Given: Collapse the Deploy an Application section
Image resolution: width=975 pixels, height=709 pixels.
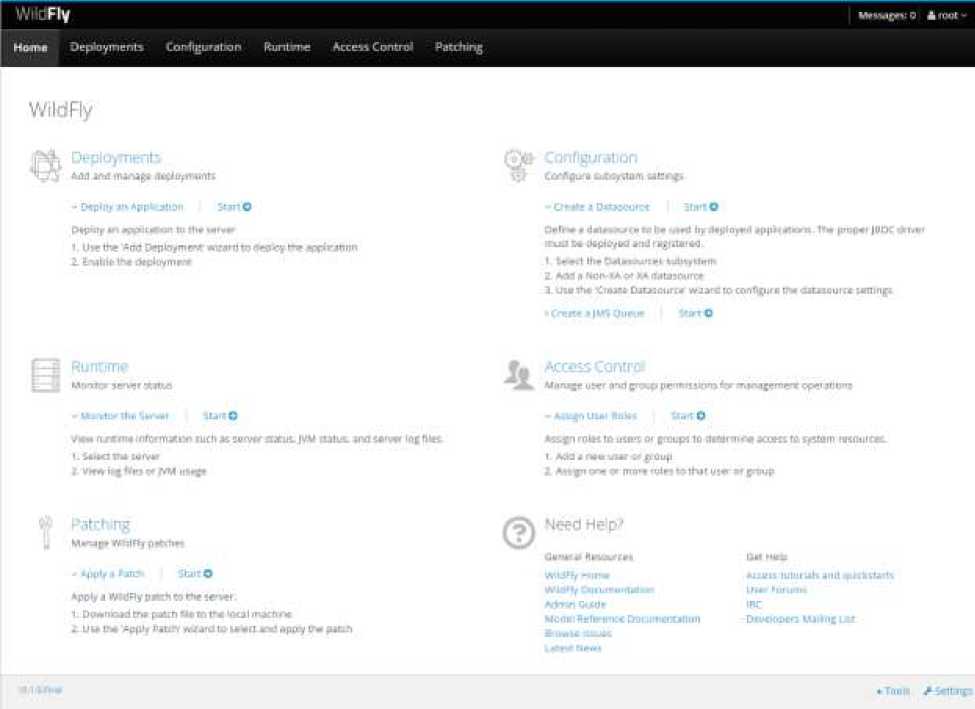Looking at the screenshot, I should (x=128, y=207).
